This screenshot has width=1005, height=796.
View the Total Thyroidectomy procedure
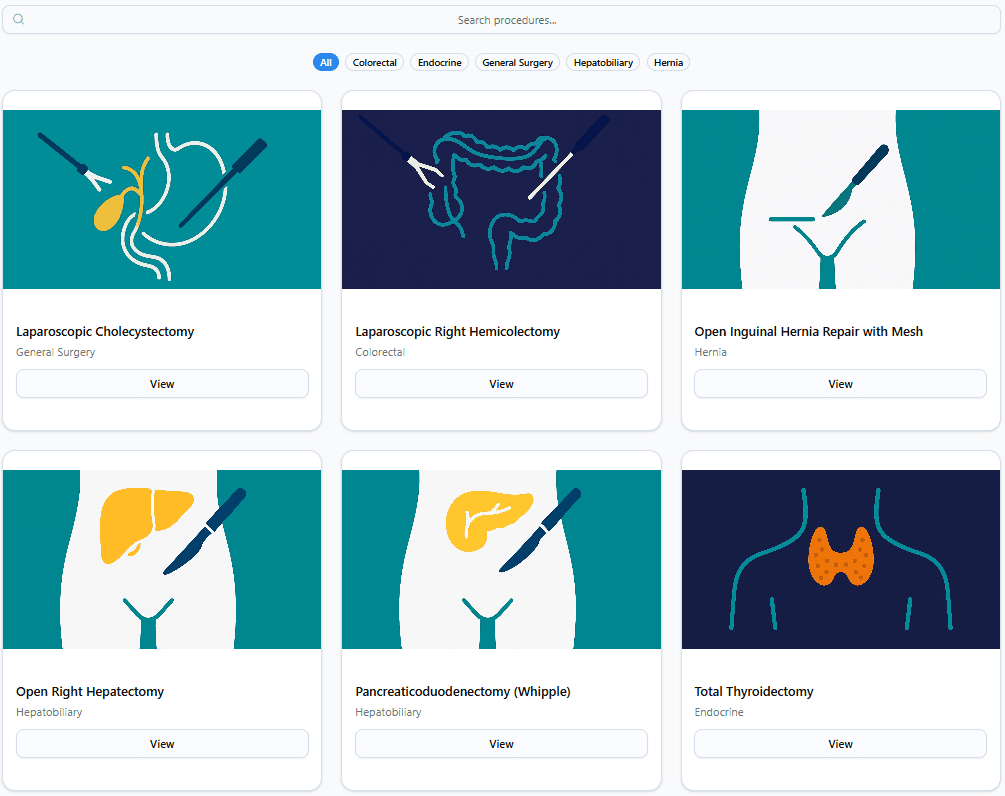pyautogui.click(x=840, y=743)
